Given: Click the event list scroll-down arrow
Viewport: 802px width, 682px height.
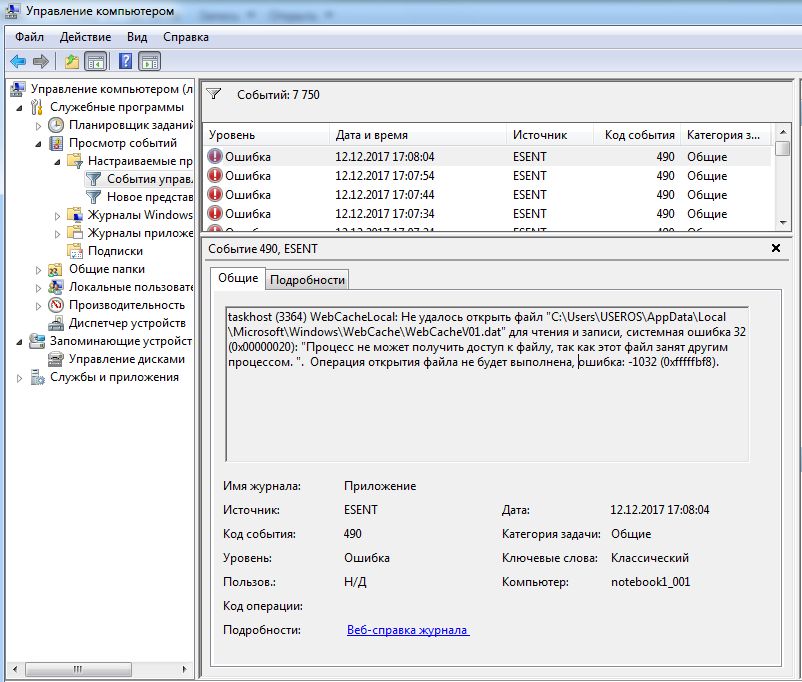Looking at the screenshot, I should click(x=783, y=223).
